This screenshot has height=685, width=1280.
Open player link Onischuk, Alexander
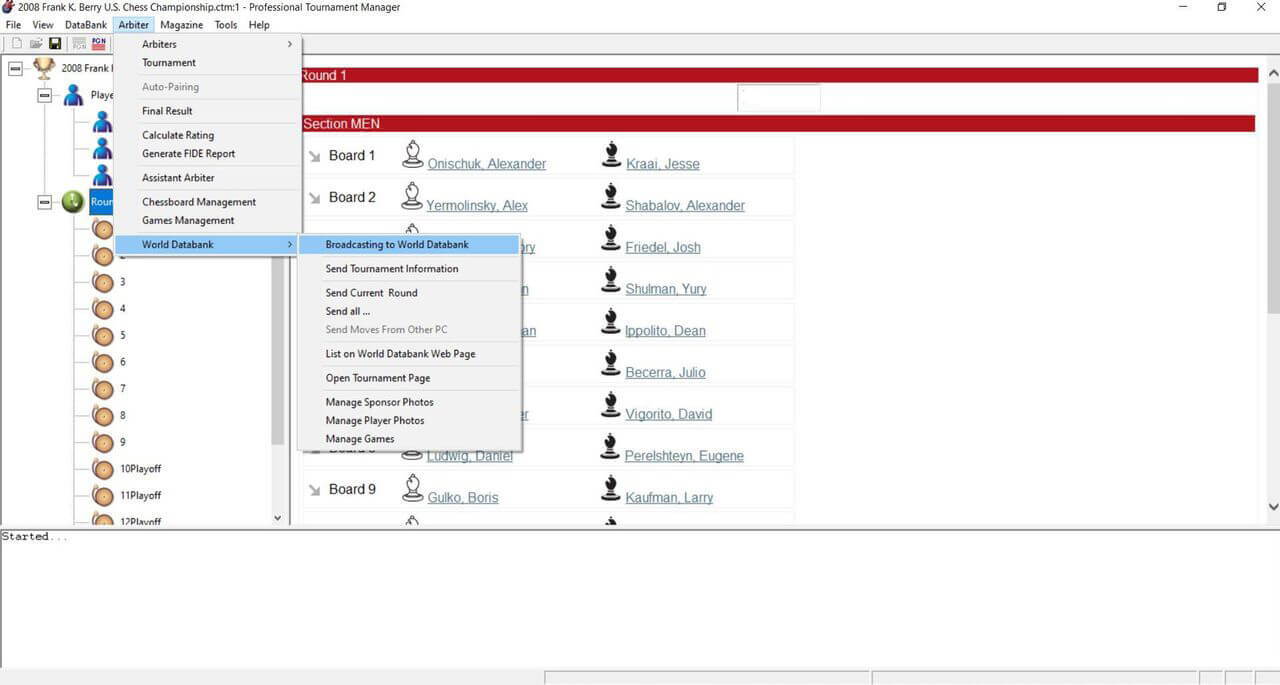(487, 164)
